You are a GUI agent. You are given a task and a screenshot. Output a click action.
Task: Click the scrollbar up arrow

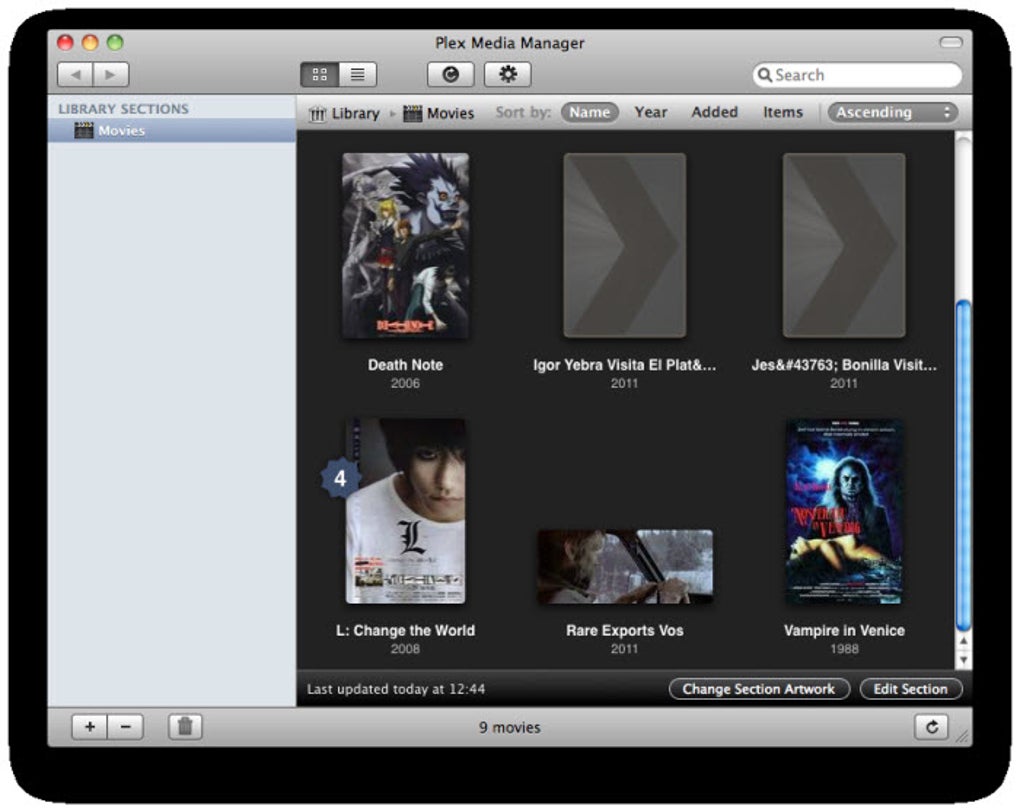click(x=963, y=641)
